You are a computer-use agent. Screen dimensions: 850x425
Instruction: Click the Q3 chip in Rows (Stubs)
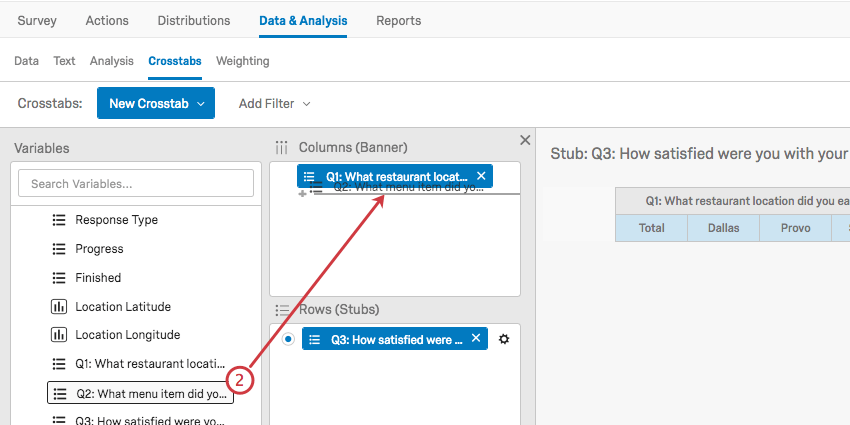[395, 339]
